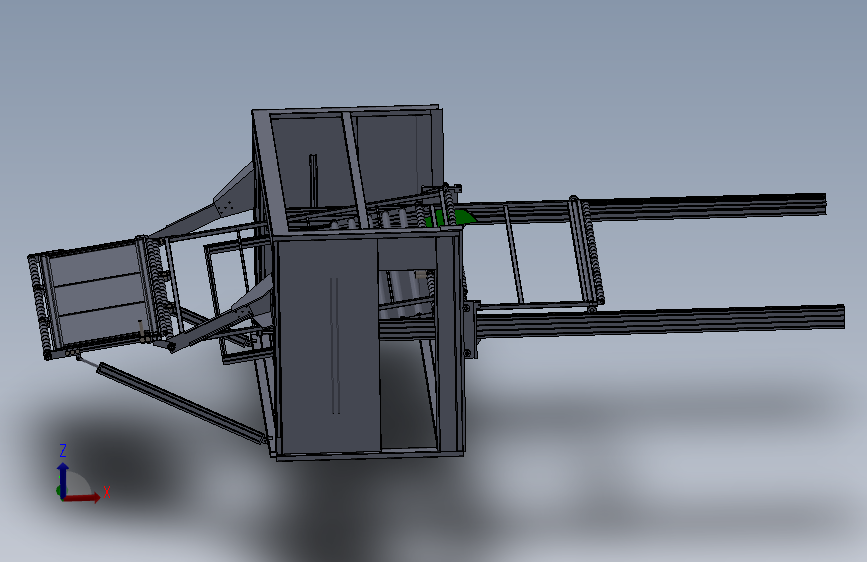Click the blue Z axis arrow of the triad
The image size is (867, 562).
coord(63,480)
